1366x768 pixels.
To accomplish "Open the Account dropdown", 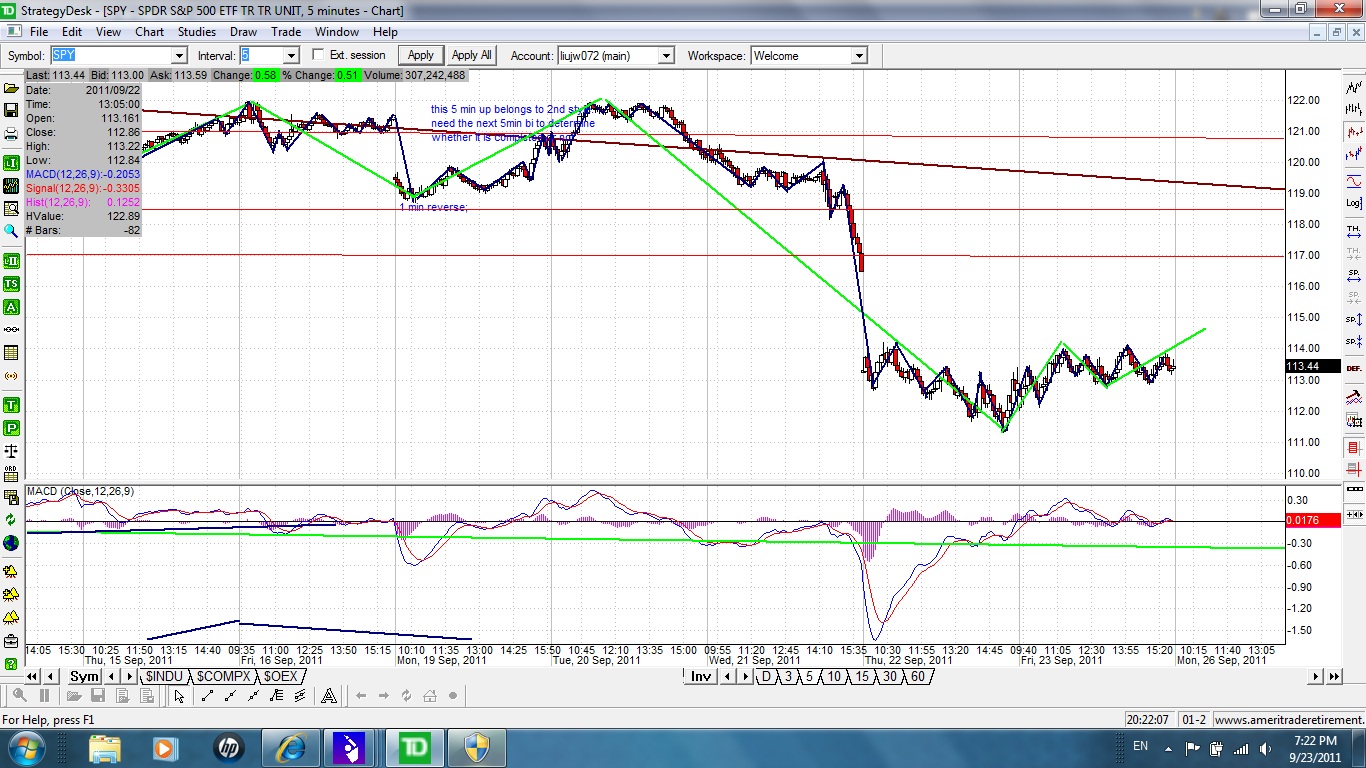I will (x=666, y=56).
